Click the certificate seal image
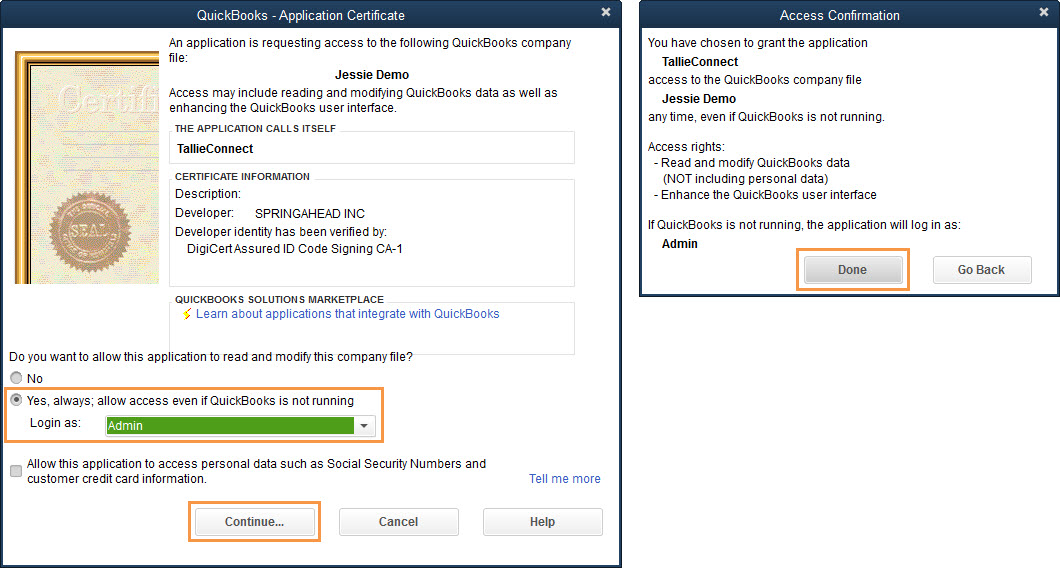This screenshot has width=1060, height=568. (x=90, y=232)
